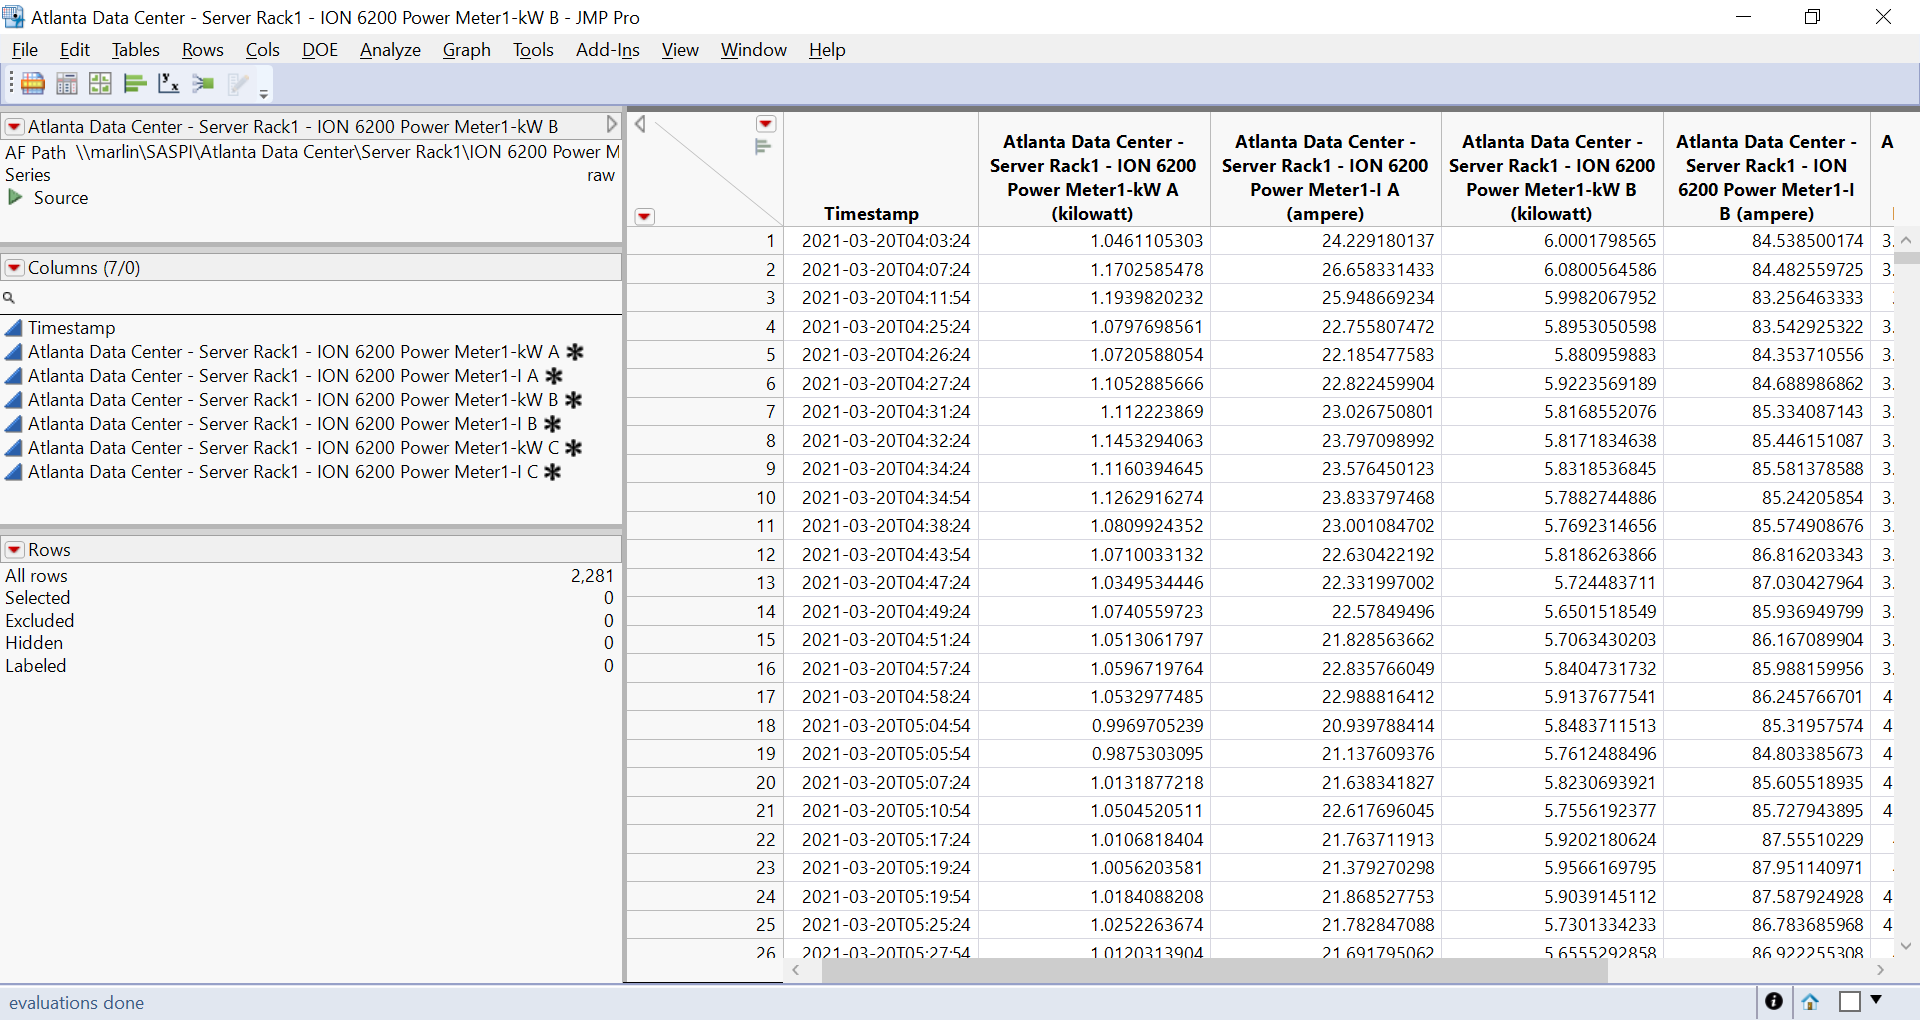Screen dimensions: 1920x1020
Task: Click the asterisk badge next to Power Meter1-kW A
Action: pos(574,351)
